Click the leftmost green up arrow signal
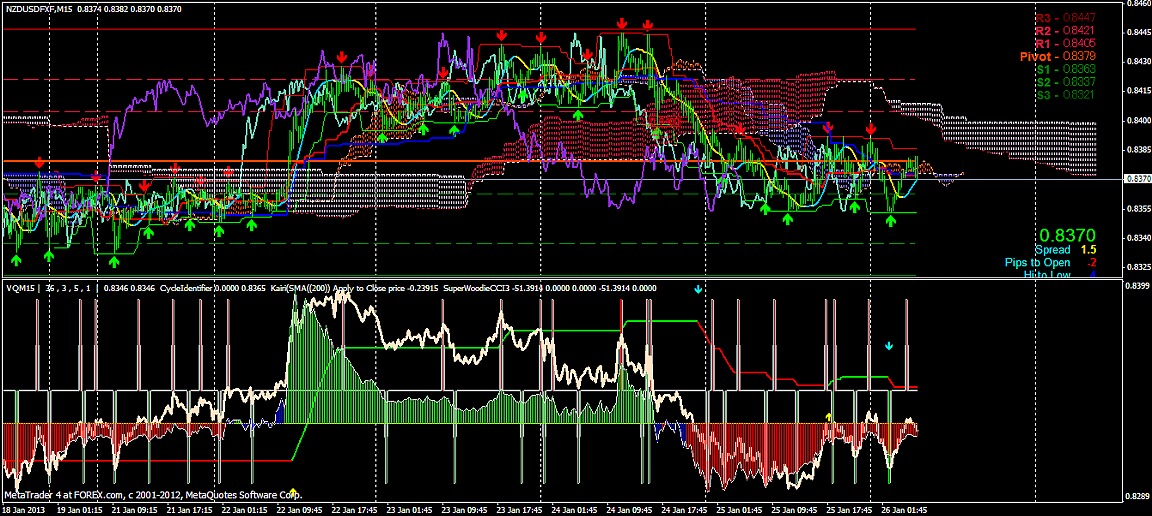Viewport: 1152px width, 516px height. pos(16,260)
